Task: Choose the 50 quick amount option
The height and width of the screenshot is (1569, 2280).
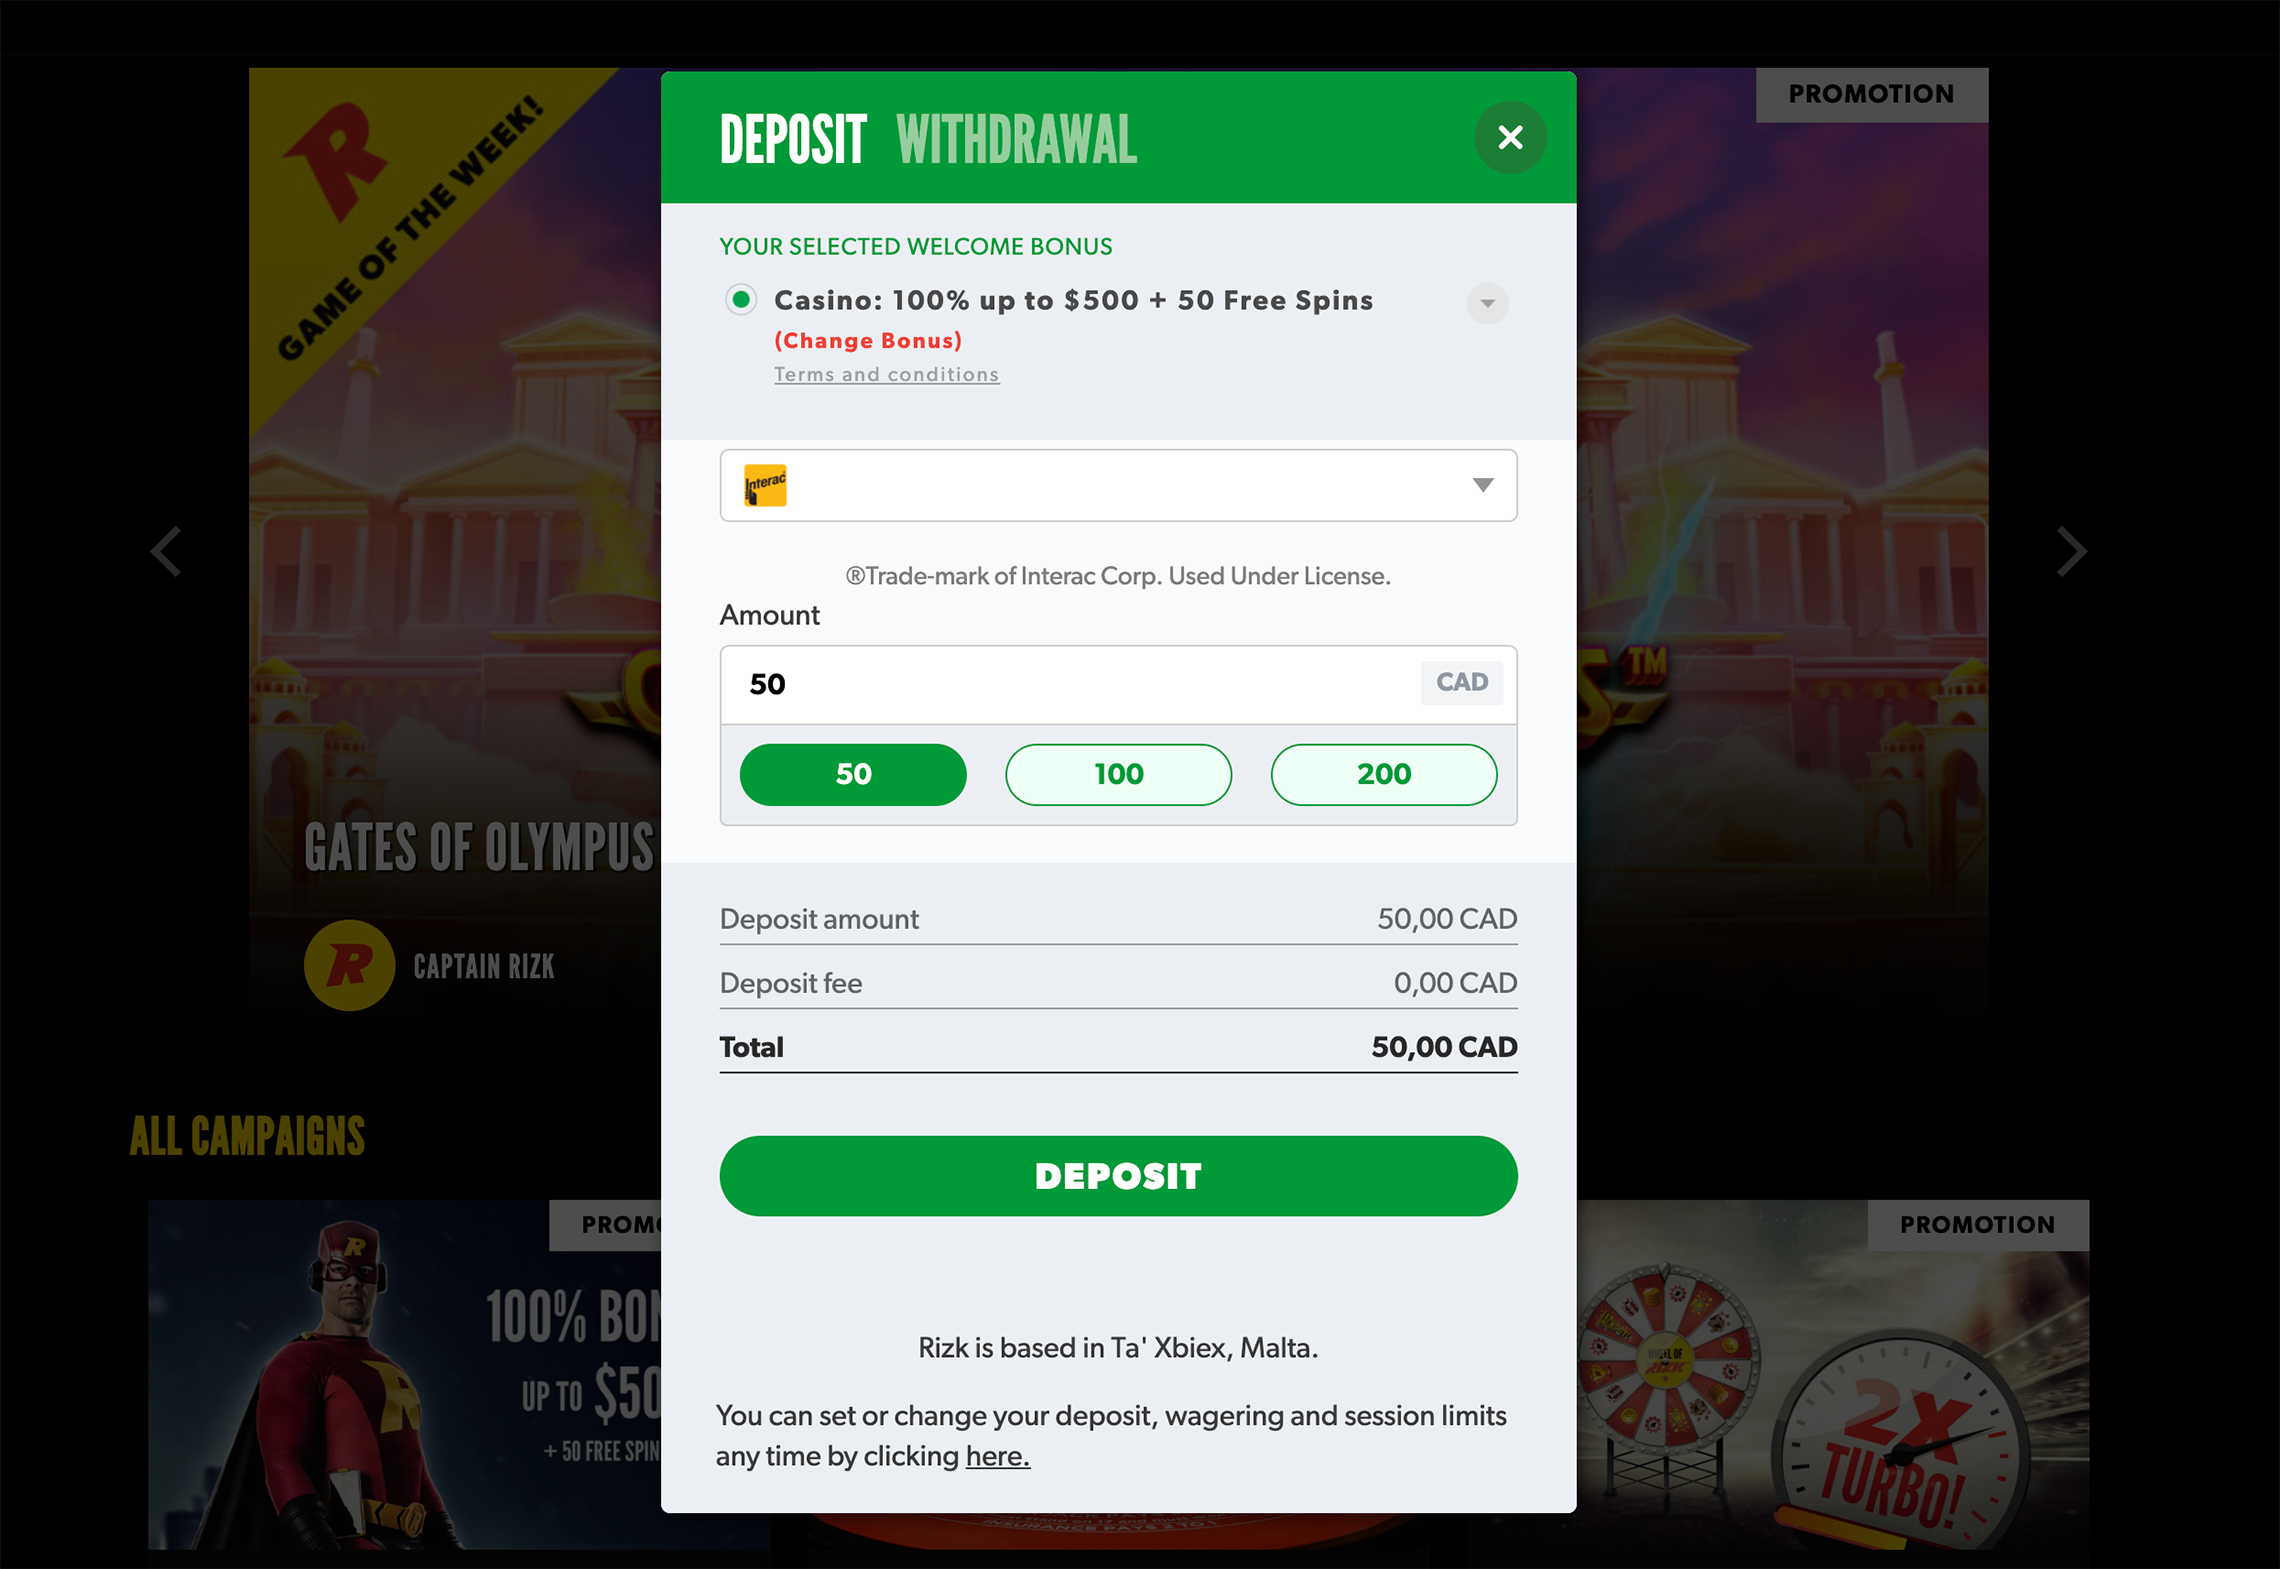Action: click(853, 774)
